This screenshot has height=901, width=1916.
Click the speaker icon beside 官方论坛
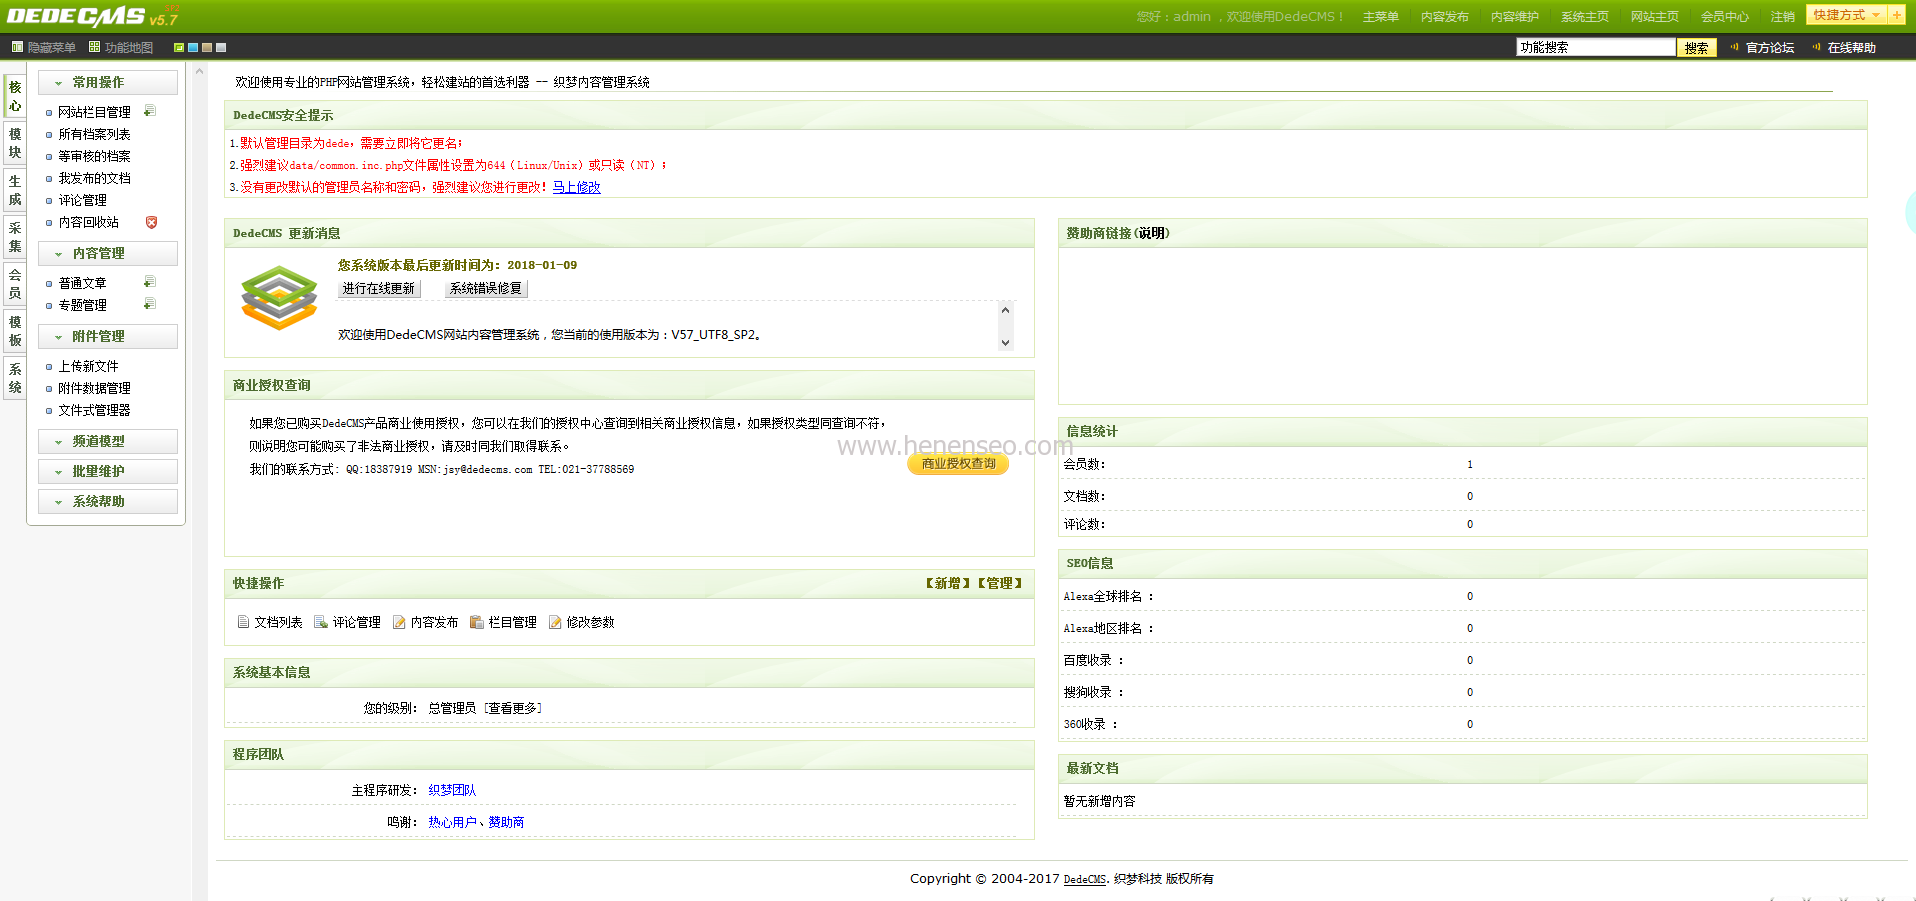coord(1735,46)
